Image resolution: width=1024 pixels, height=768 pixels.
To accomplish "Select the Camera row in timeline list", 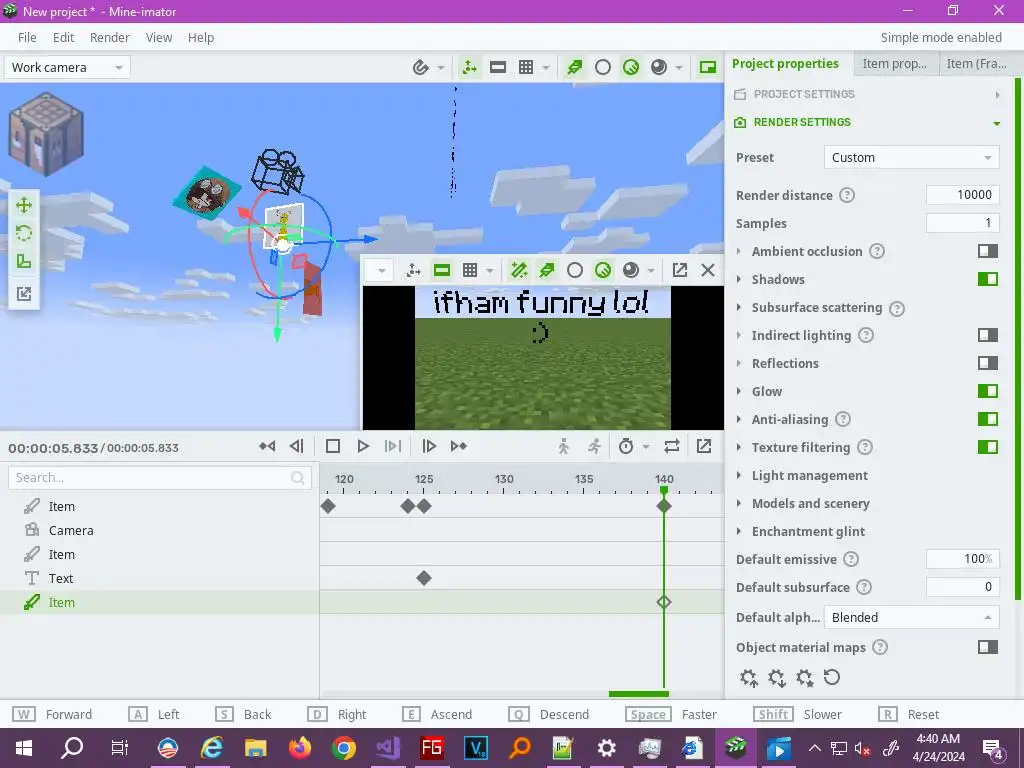I will pos(159,530).
